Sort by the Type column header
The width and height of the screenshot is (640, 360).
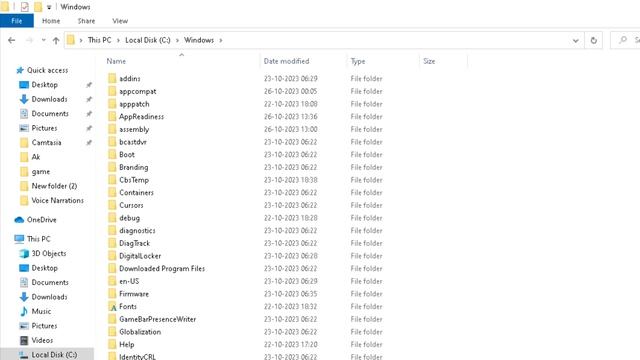358,61
